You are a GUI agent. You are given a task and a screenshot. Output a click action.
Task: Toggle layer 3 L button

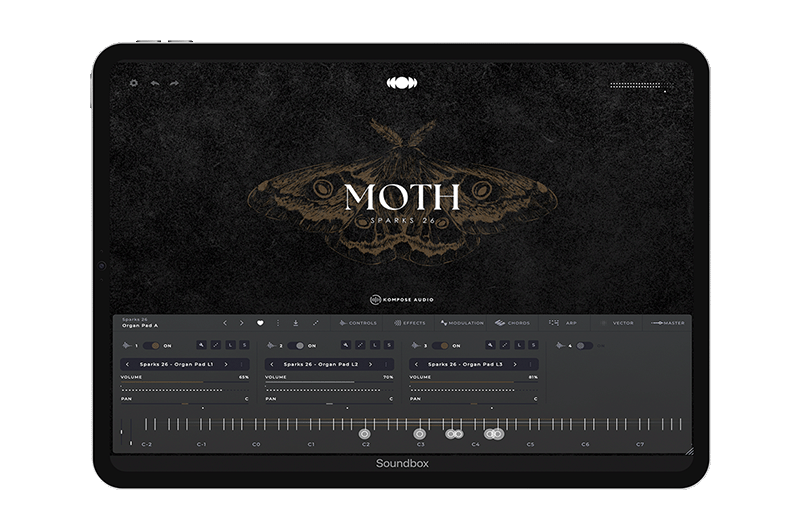[519, 345]
